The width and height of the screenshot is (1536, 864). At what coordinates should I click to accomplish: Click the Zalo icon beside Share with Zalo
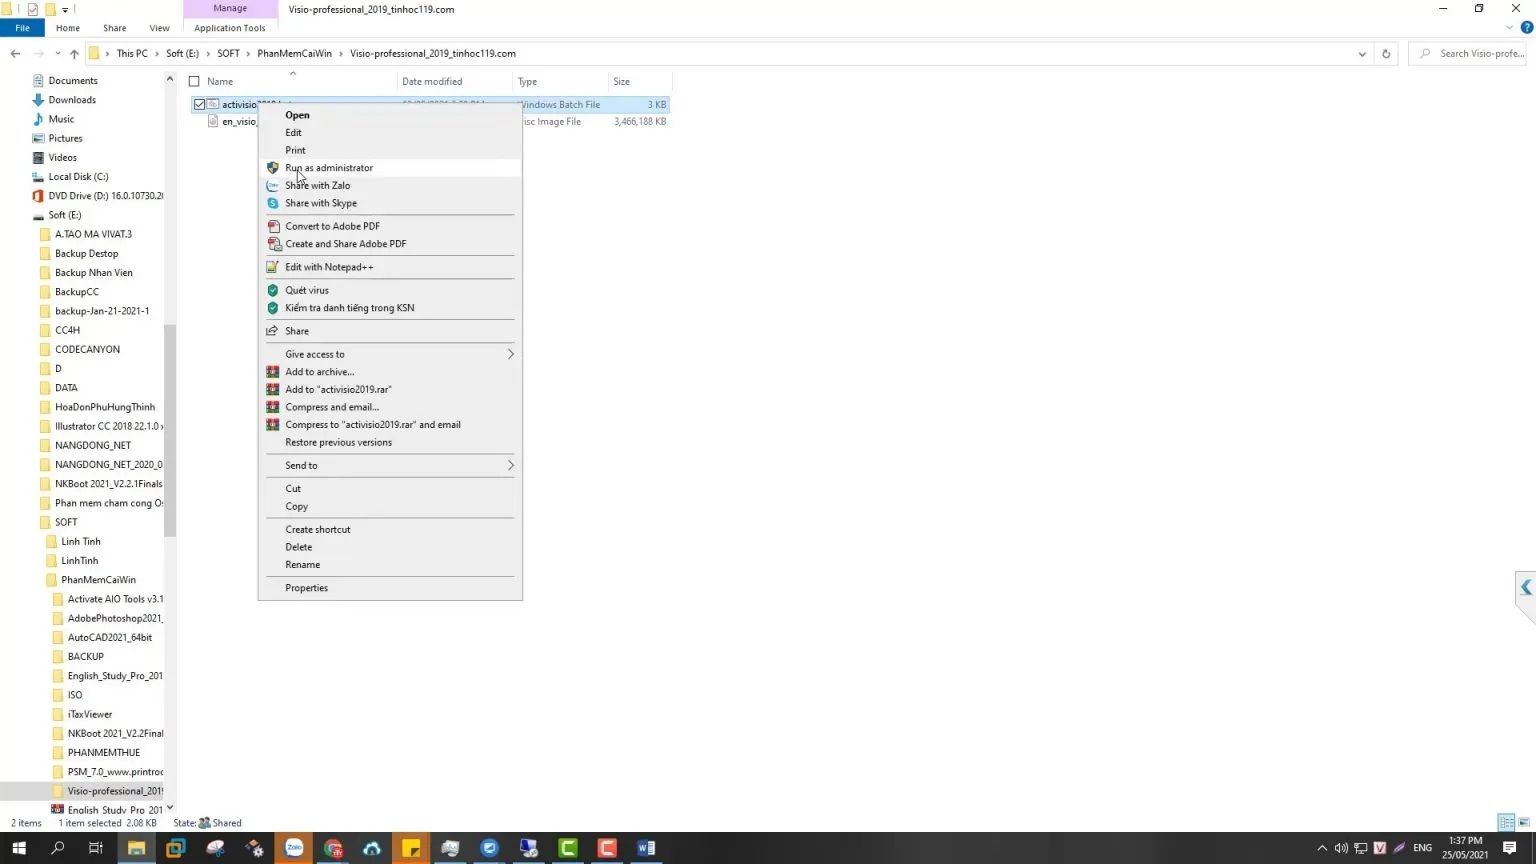pos(272,185)
